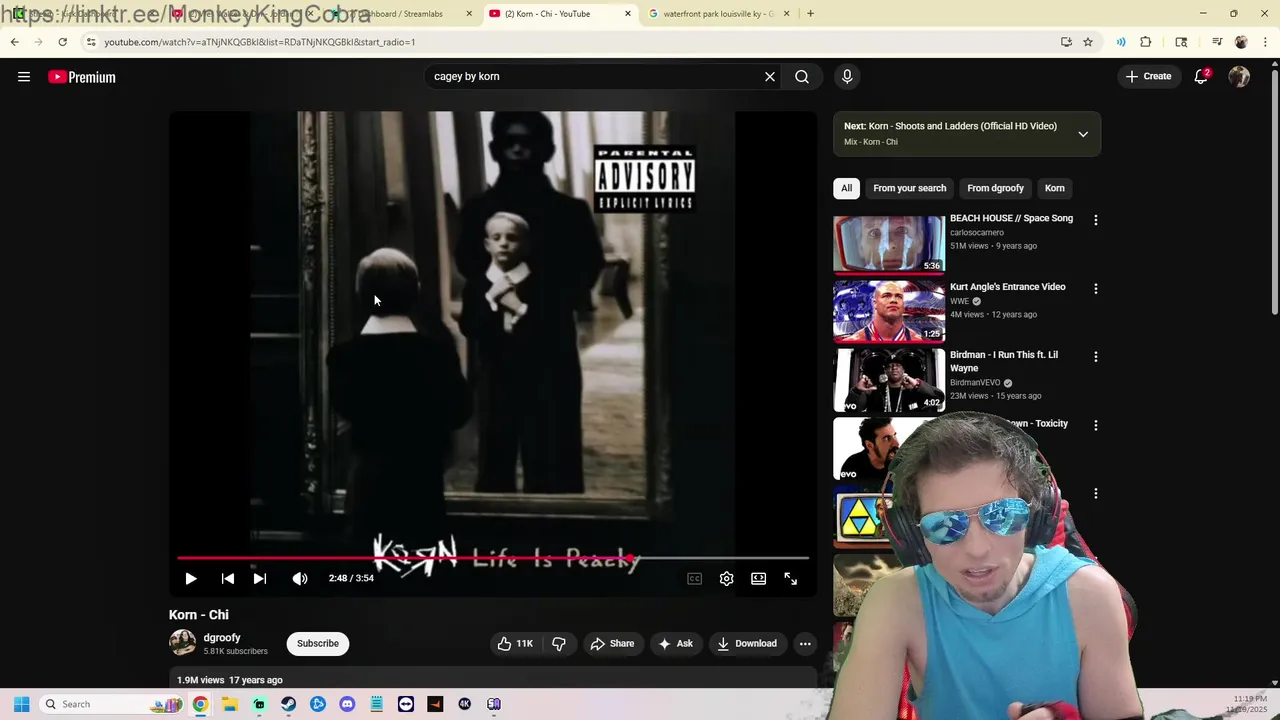1280x720 pixels.
Task: Expand the Next mix playlist panel
Action: pyautogui.click(x=1083, y=134)
